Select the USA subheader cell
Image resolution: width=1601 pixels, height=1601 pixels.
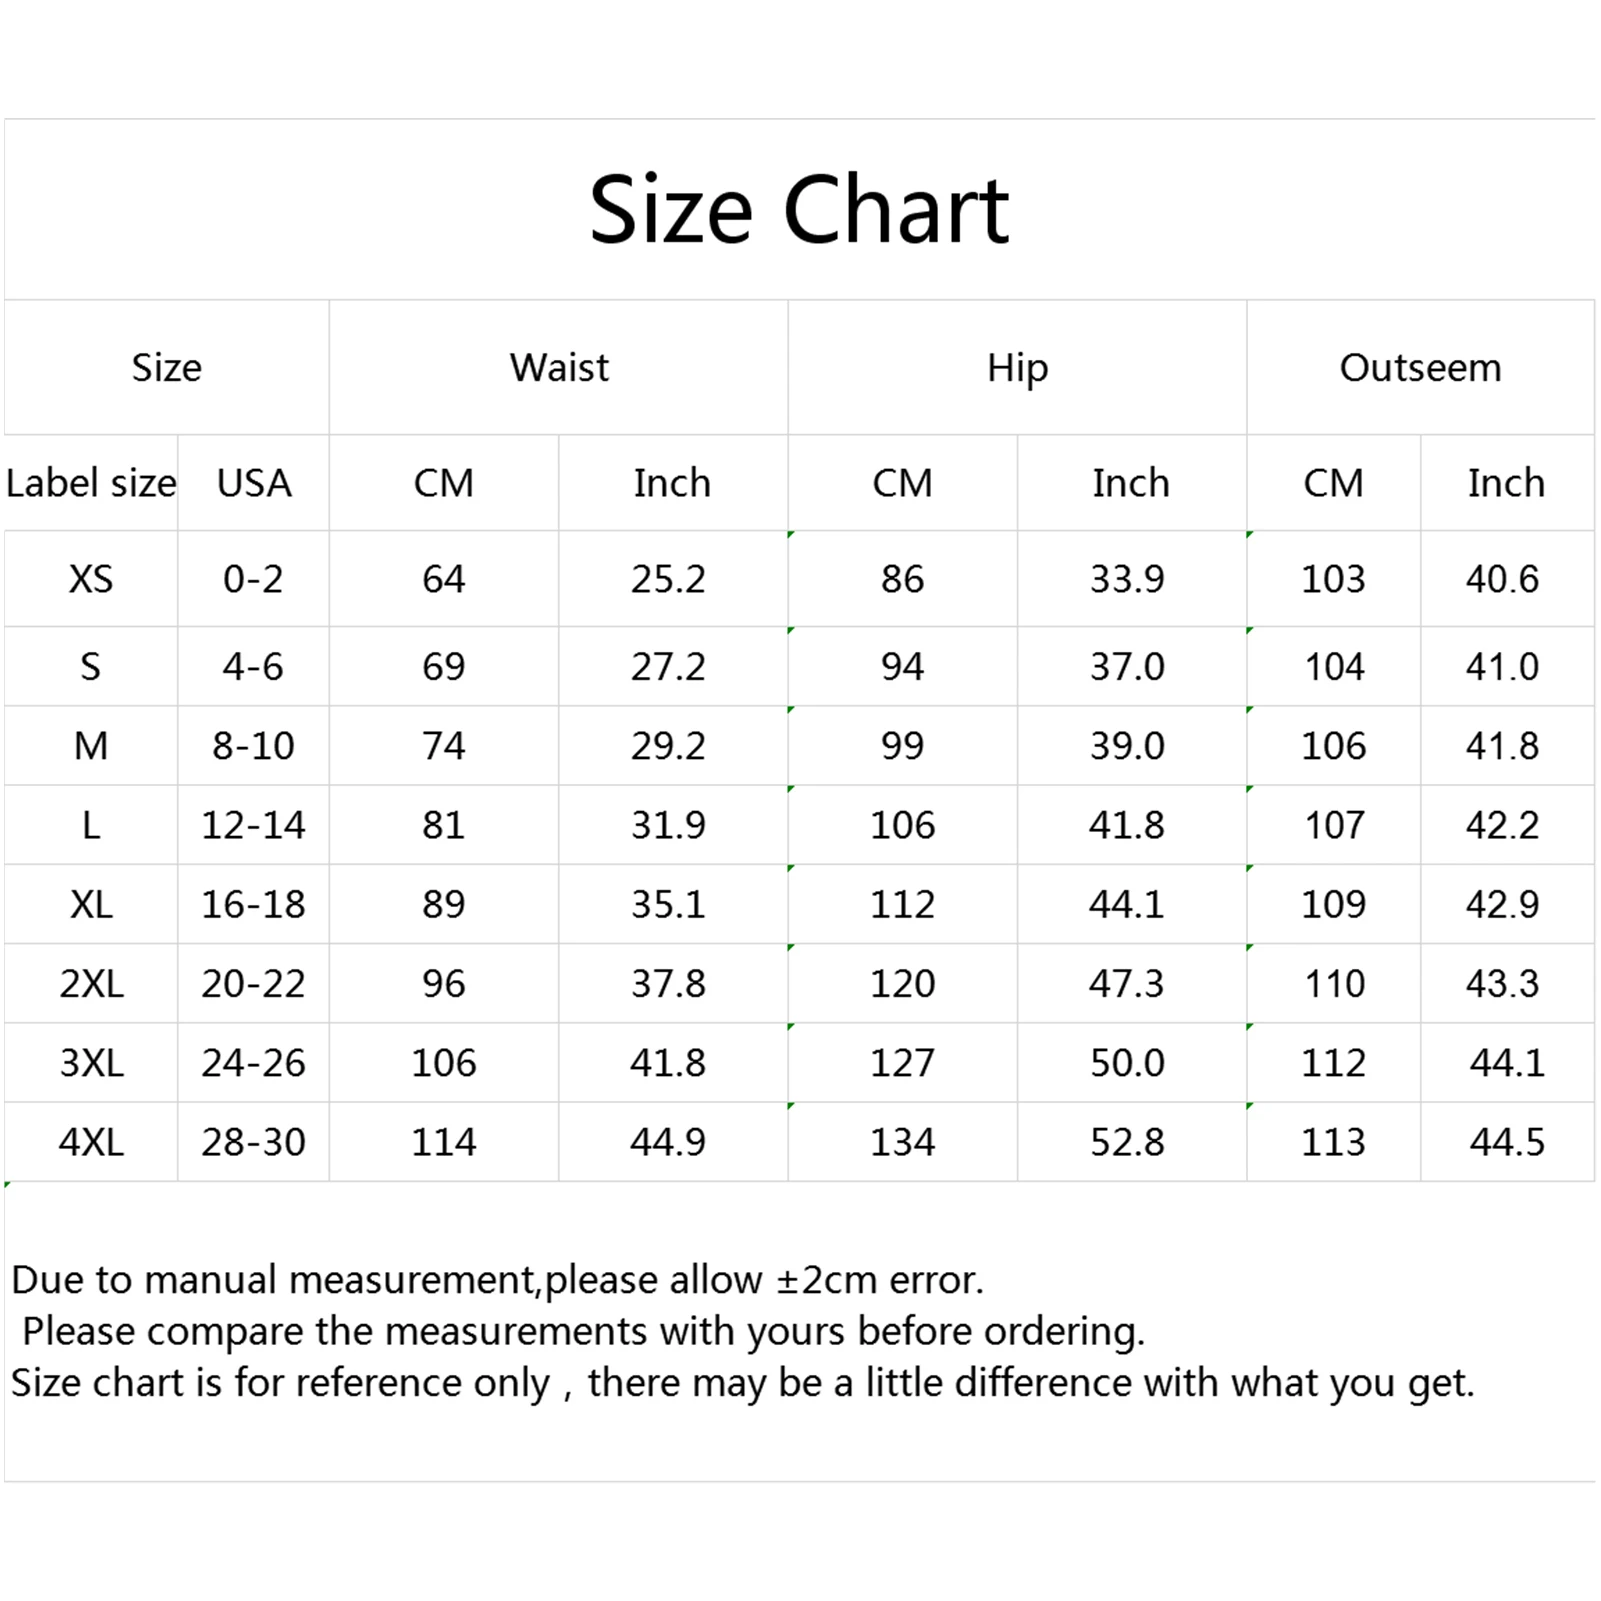pos(254,483)
